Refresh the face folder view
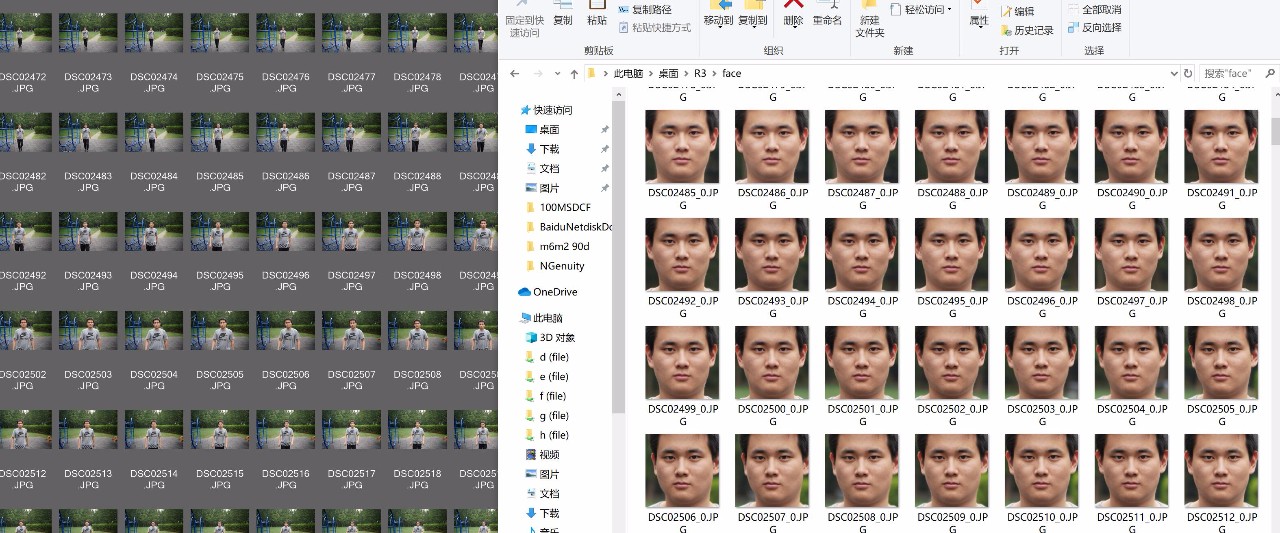 (1188, 74)
